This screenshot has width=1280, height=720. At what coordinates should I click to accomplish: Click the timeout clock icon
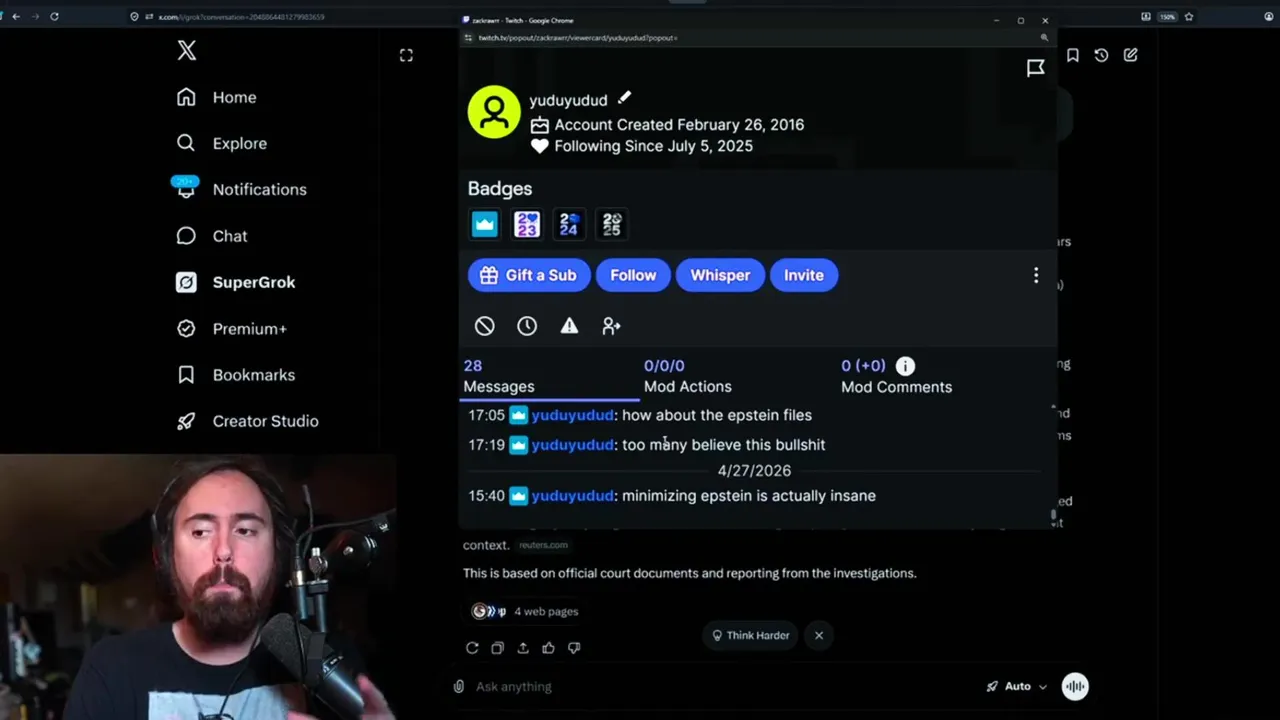coord(527,326)
